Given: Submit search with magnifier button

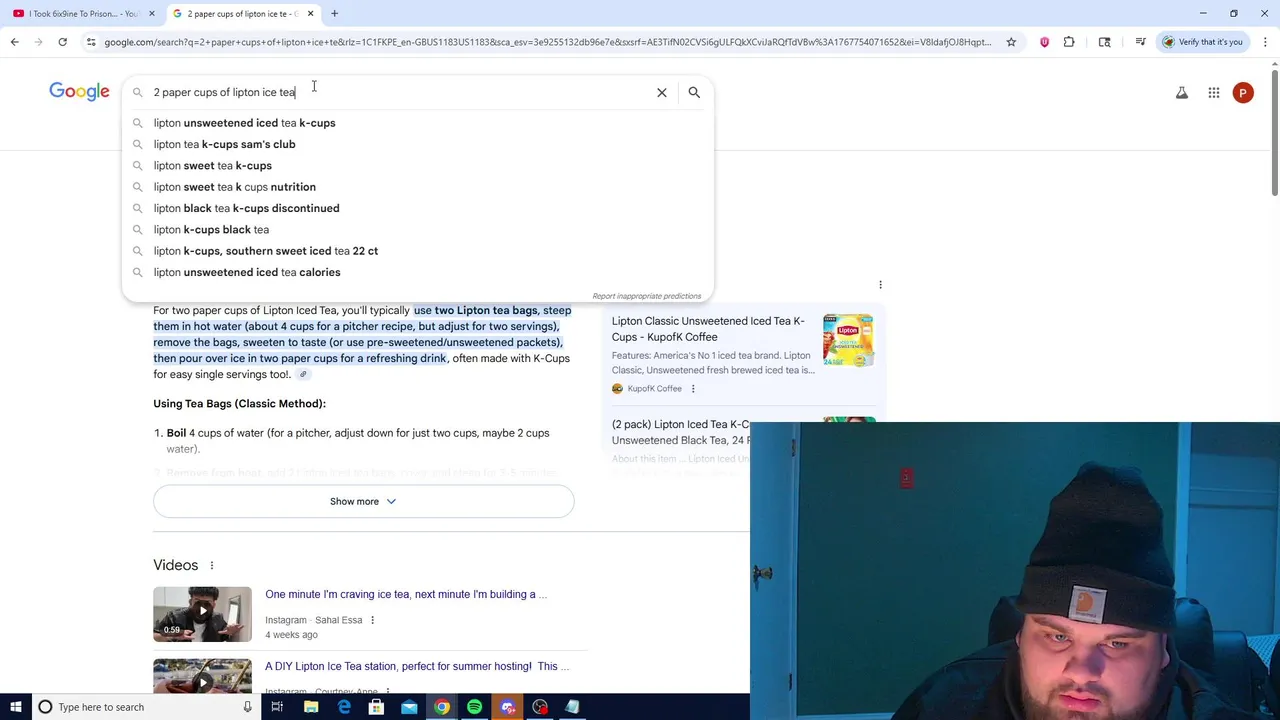Looking at the screenshot, I should click(694, 92).
